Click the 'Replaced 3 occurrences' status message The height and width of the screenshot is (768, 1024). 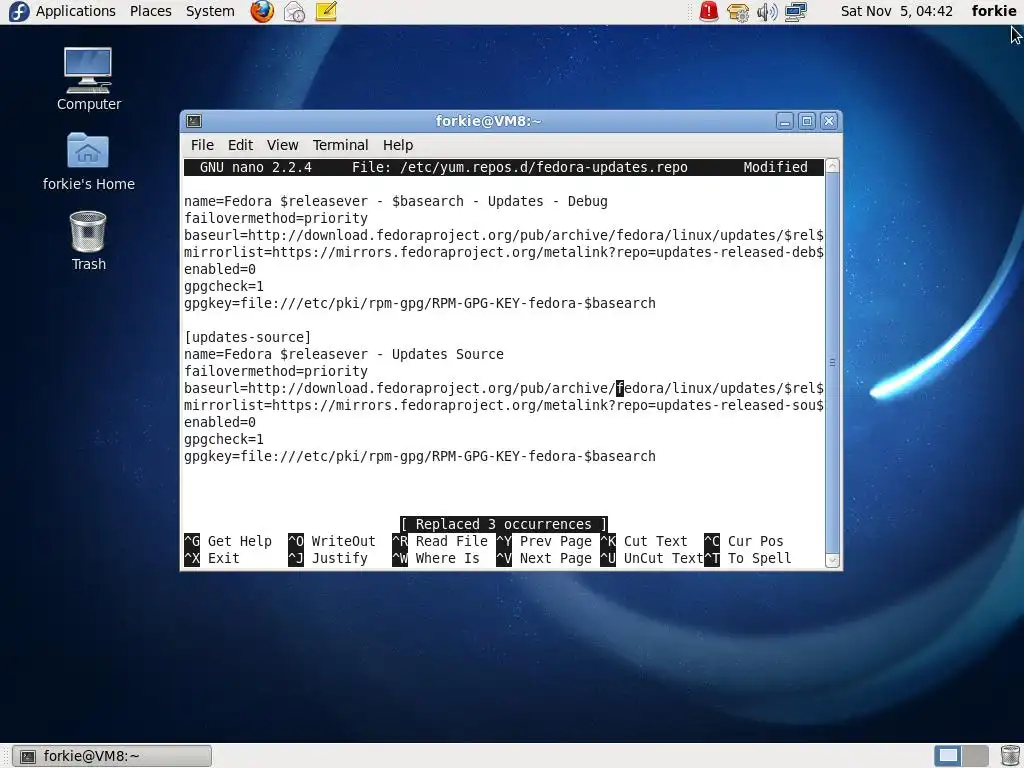tap(504, 524)
